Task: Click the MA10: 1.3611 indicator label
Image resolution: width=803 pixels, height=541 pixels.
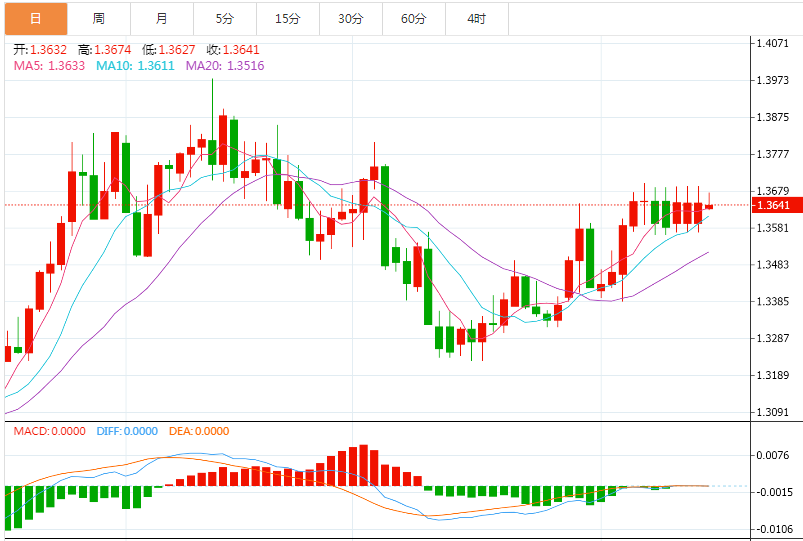Action: pos(135,66)
